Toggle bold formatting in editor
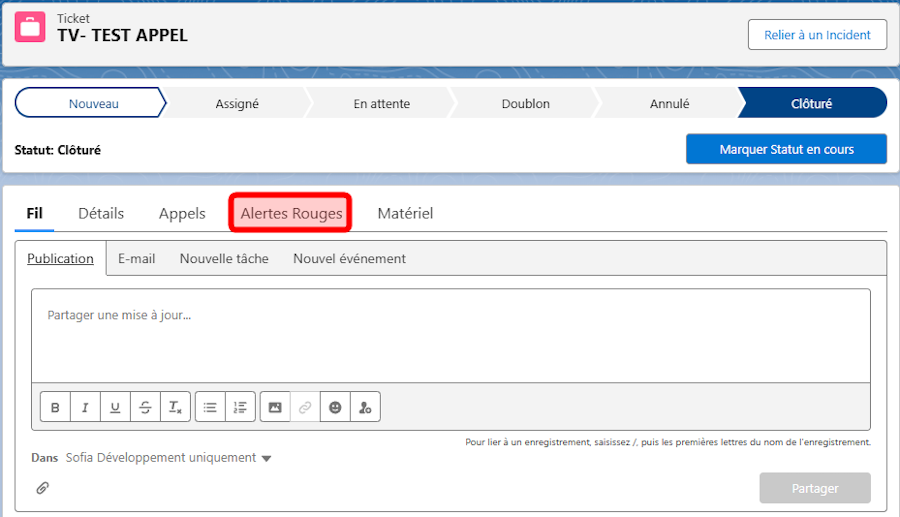The height and width of the screenshot is (517, 900). [x=56, y=407]
